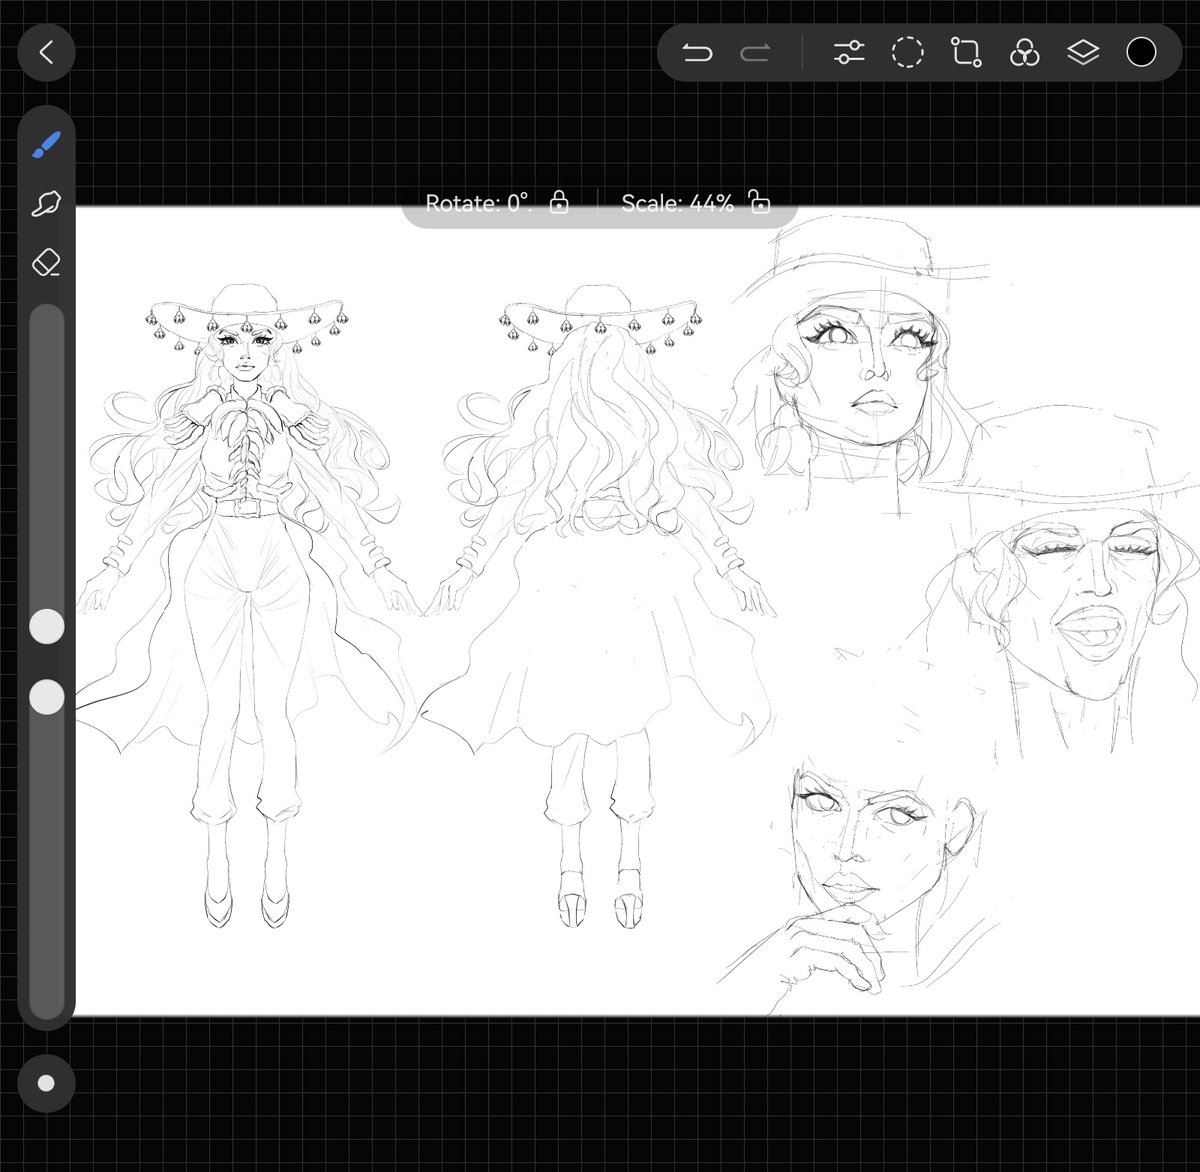Image resolution: width=1200 pixels, height=1172 pixels.
Task: Click the back-view character sketch
Action: pos(600,604)
